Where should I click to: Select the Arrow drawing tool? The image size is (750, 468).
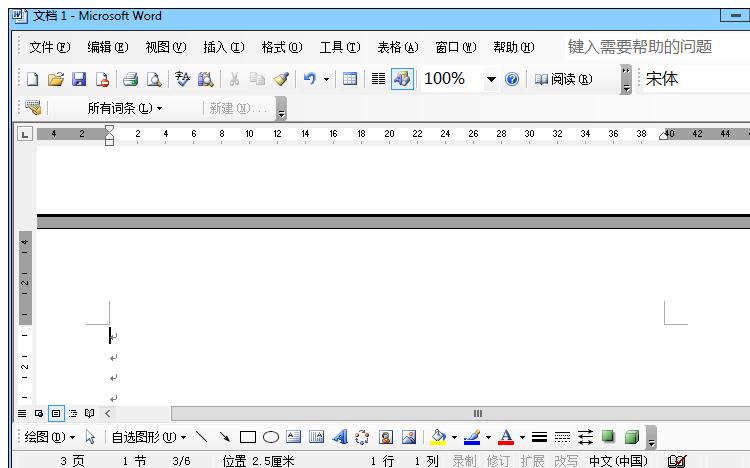pyautogui.click(x=224, y=437)
